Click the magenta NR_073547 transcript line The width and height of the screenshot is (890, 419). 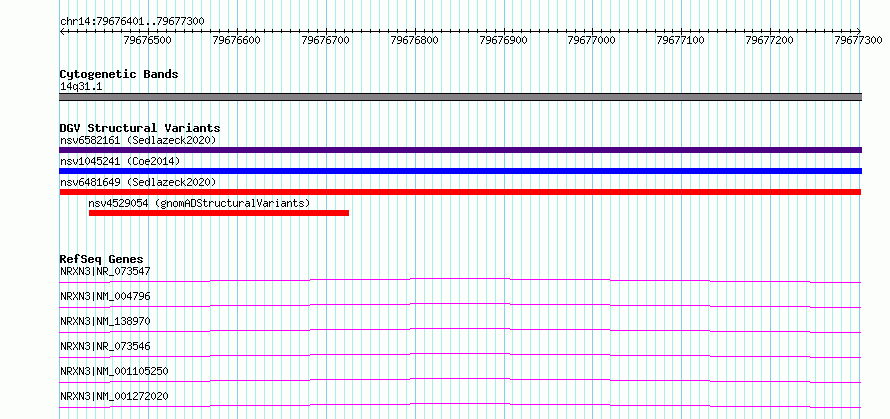coord(460,280)
